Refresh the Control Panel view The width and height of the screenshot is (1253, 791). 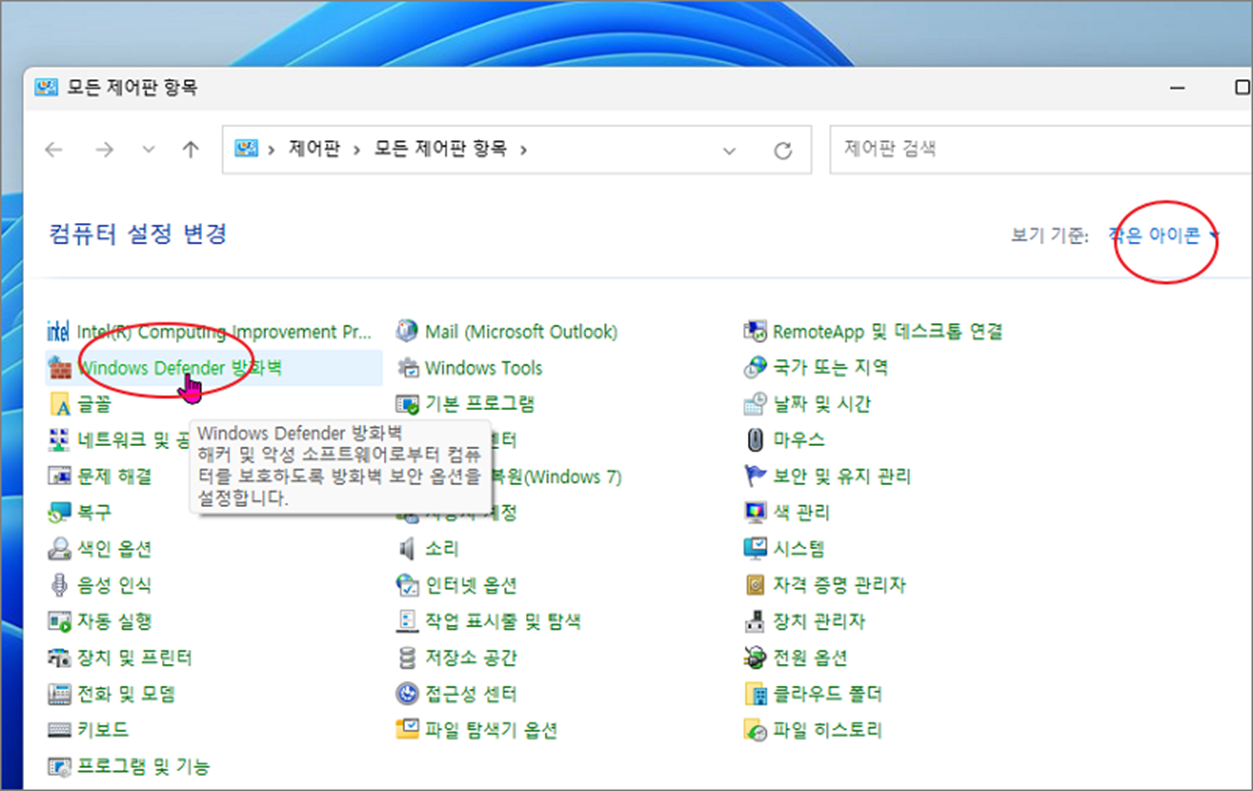pyautogui.click(x=784, y=151)
